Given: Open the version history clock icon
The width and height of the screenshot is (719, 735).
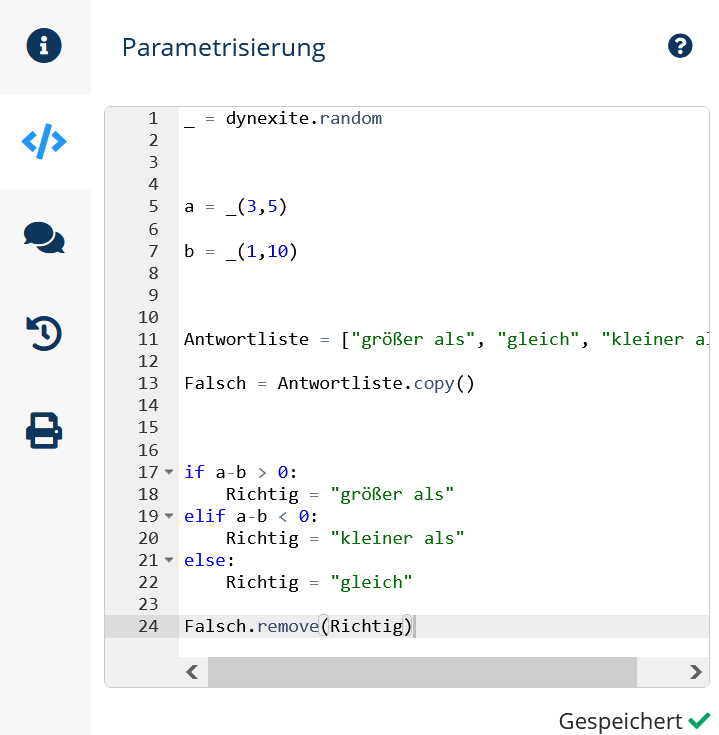Looking at the screenshot, I should click(44, 334).
